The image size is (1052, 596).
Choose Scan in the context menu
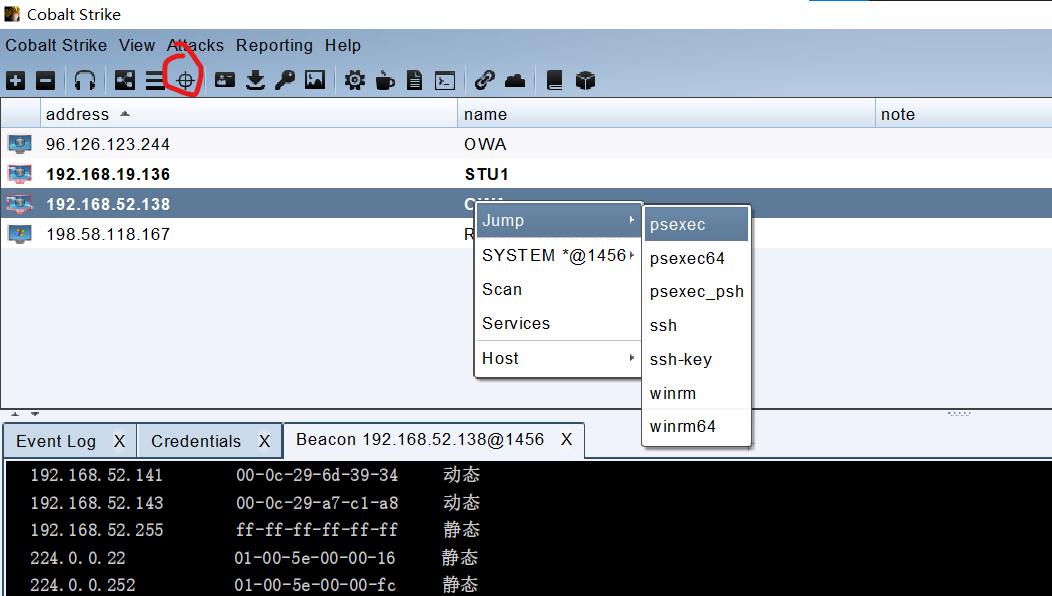558,289
